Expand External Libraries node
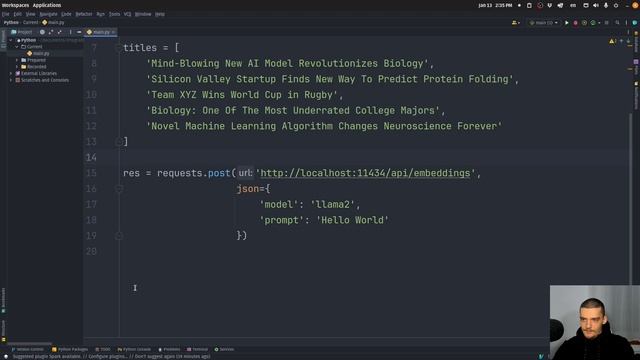The height and width of the screenshot is (360, 640). (11, 73)
